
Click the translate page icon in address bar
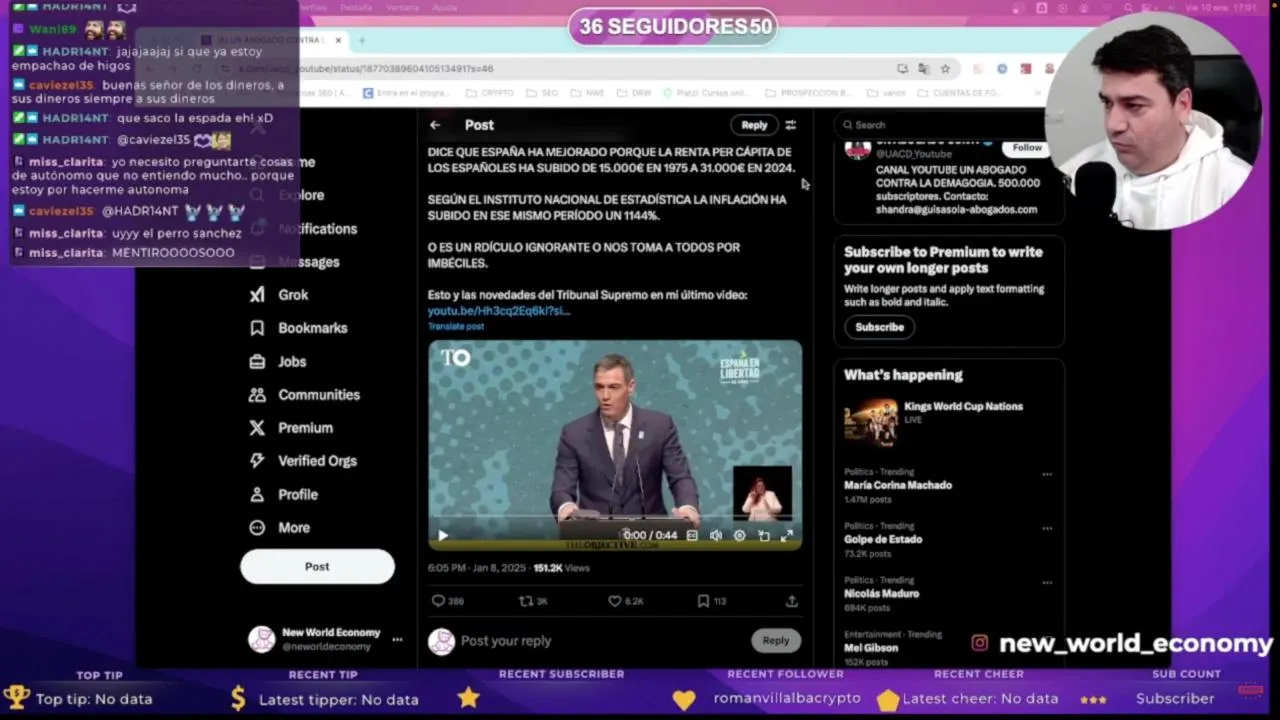(x=924, y=69)
